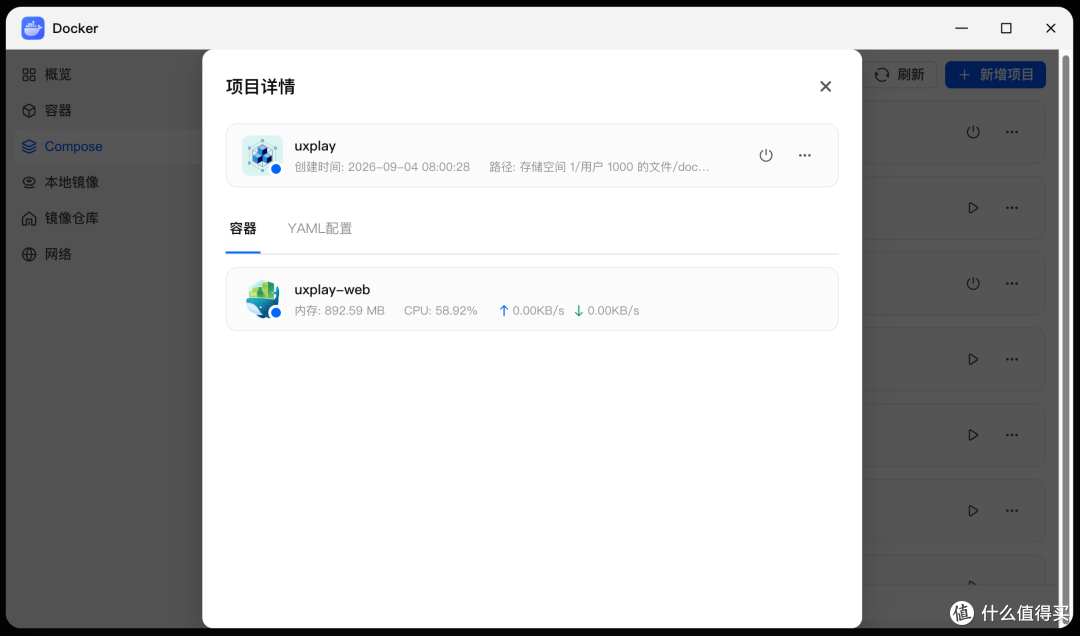Click 创建时间: 2026-09-04 08:00:28 text

coord(382,167)
